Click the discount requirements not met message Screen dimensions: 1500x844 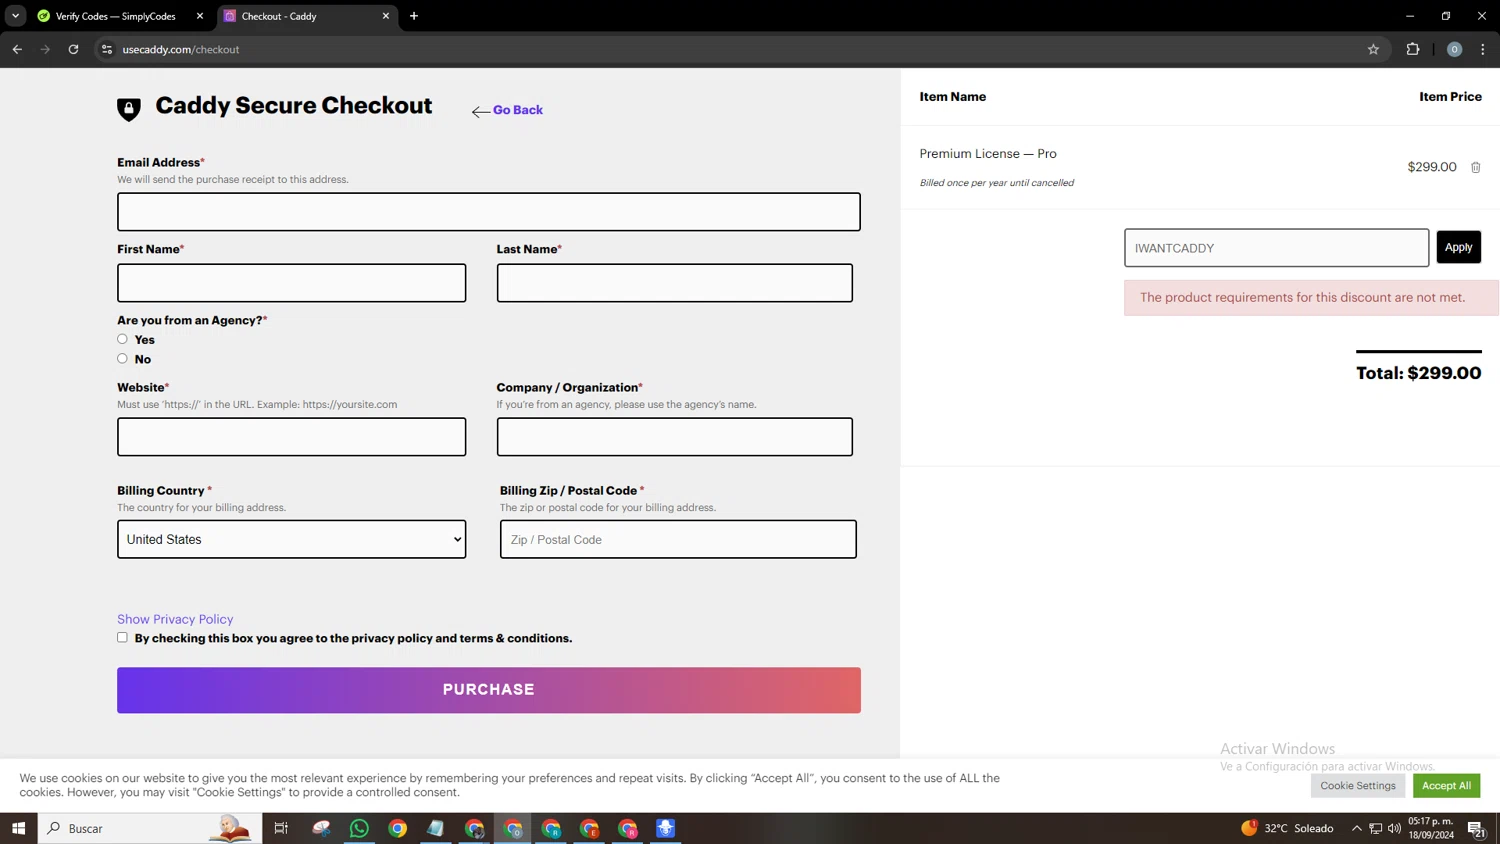pos(1311,298)
